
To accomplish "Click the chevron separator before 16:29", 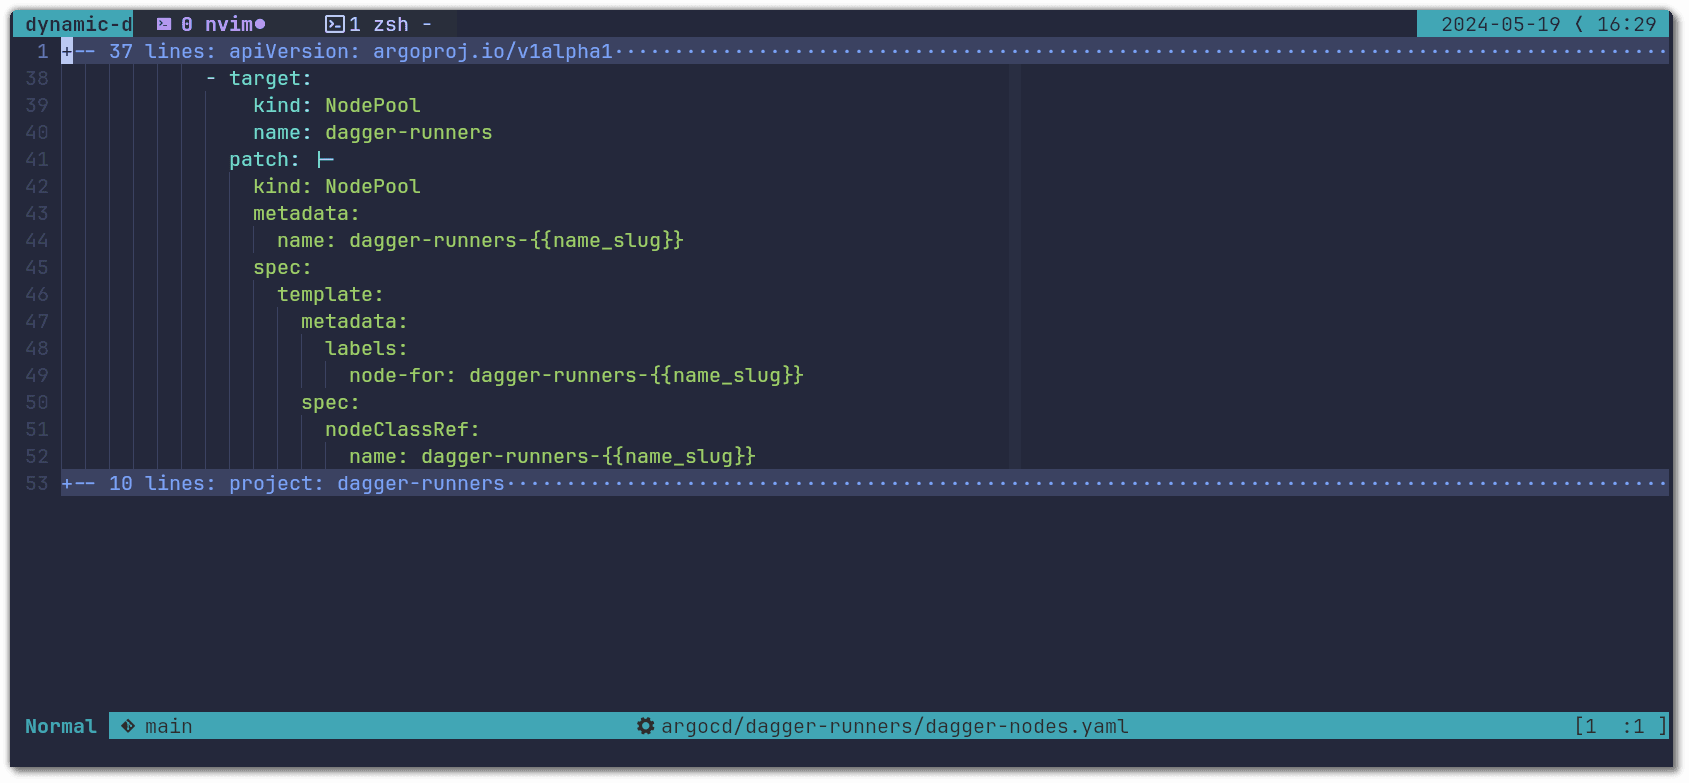I will (x=1579, y=24).
